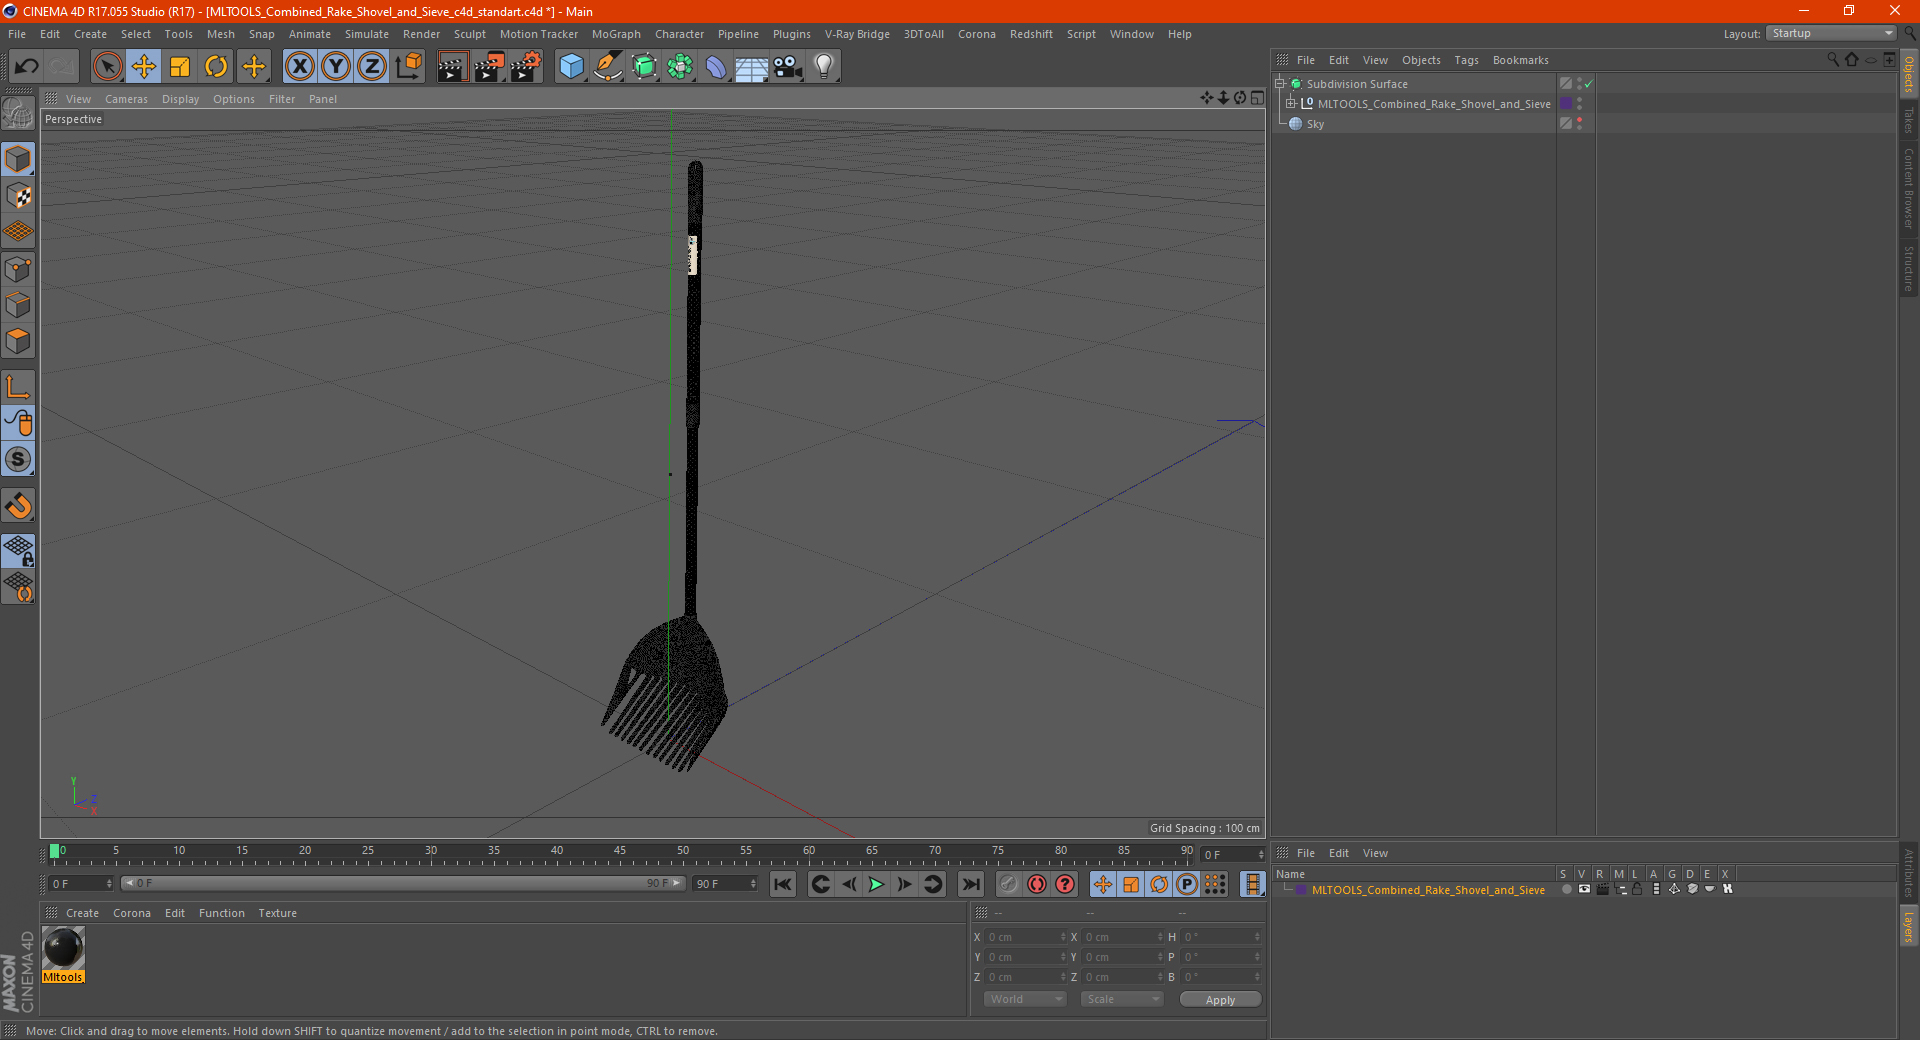Switch to Polygons mode
The width and height of the screenshot is (1920, 1040).
click(x=18, y=341)
